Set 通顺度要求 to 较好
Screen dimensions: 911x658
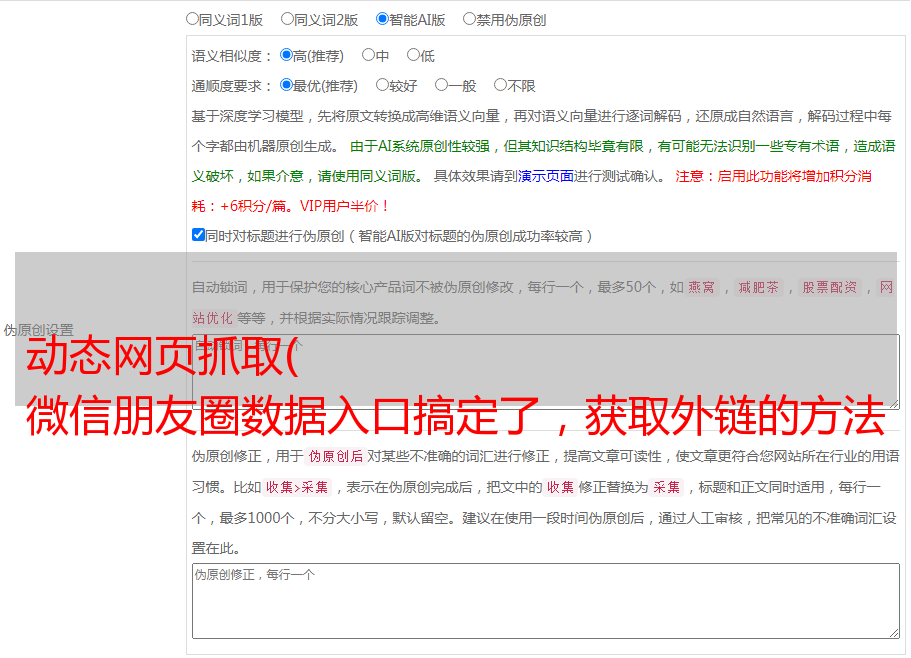click(x=382, y=86)
